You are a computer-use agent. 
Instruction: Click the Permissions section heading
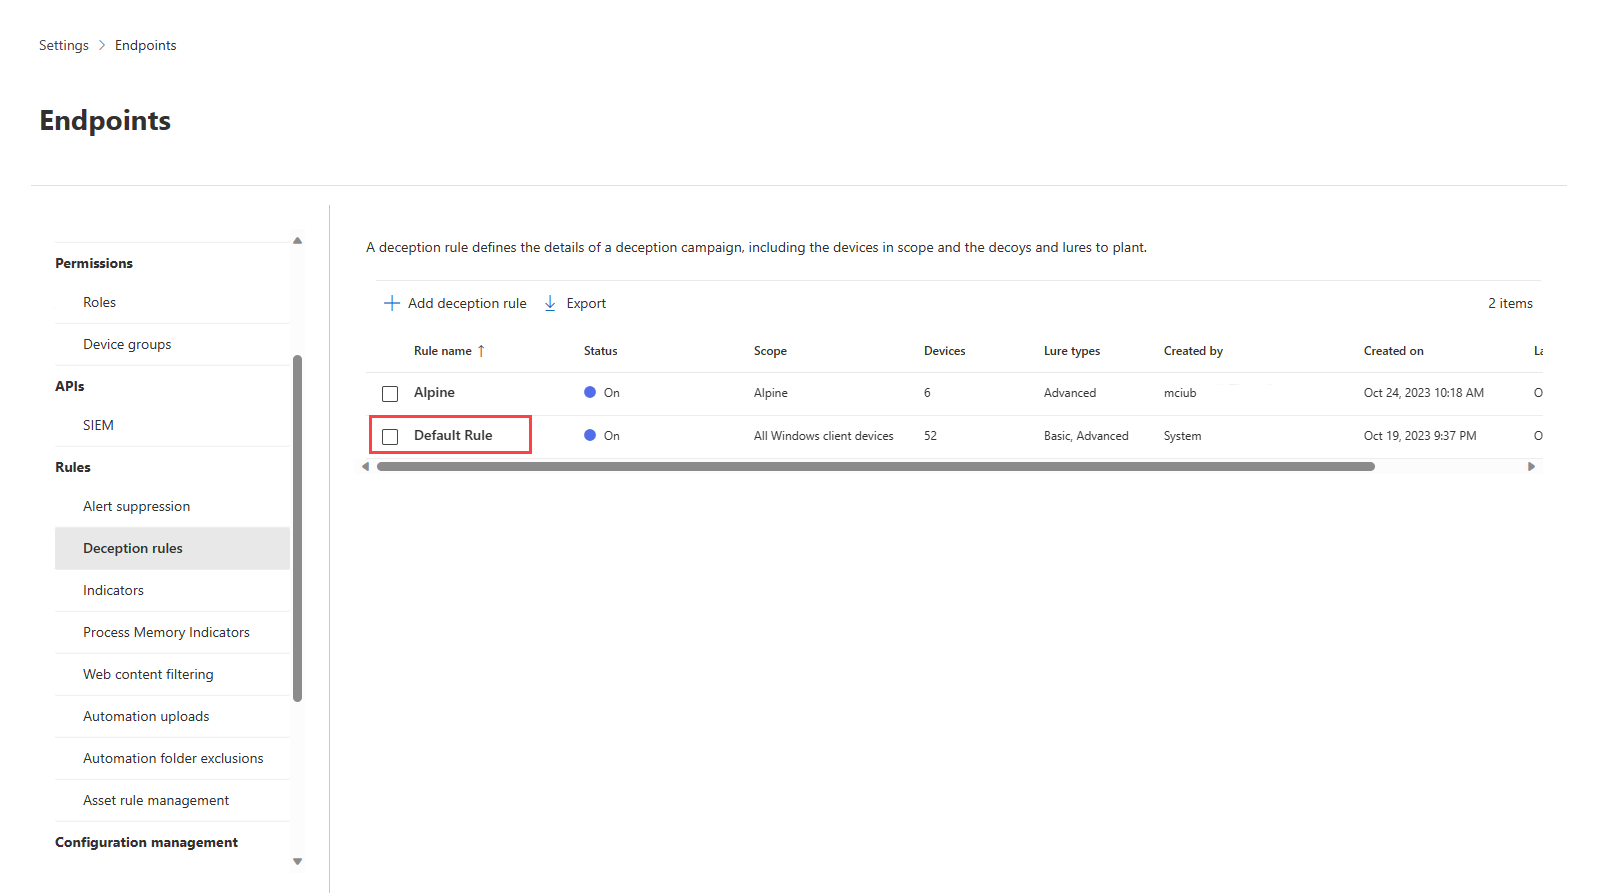click(94, 263)
